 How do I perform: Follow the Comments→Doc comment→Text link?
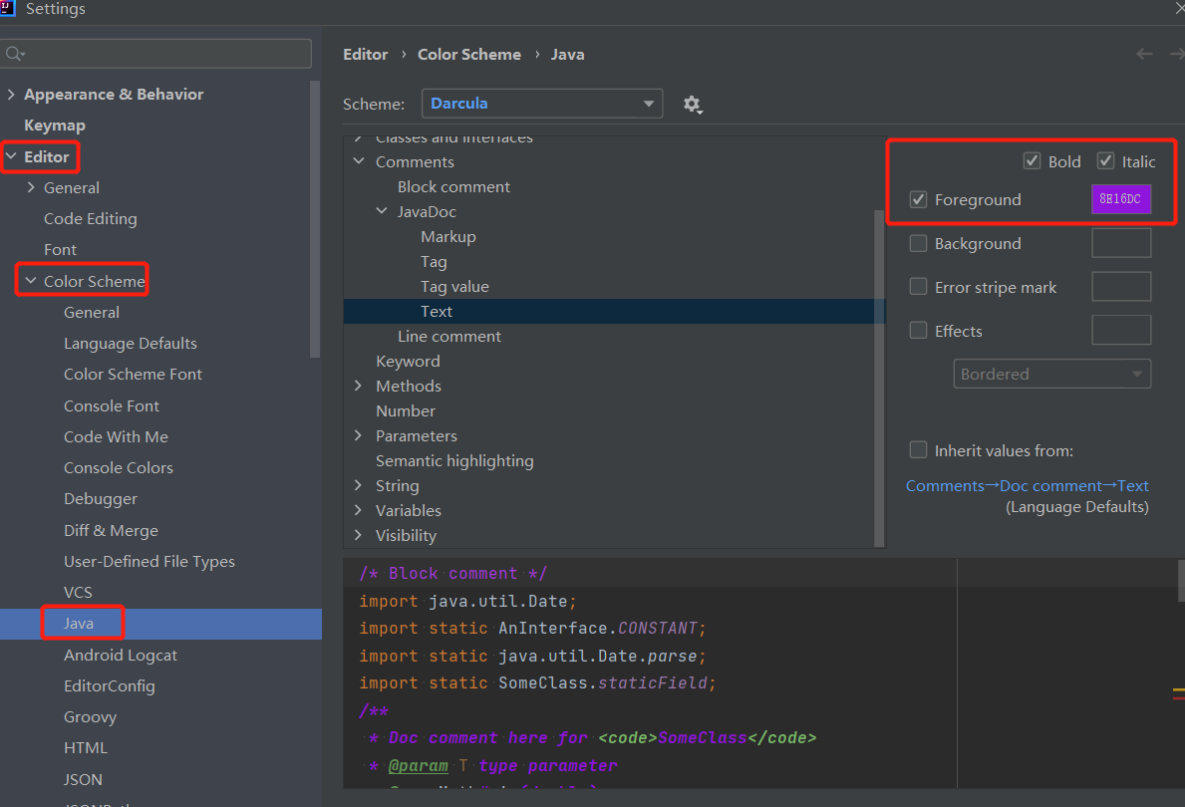click(1026, 486)
